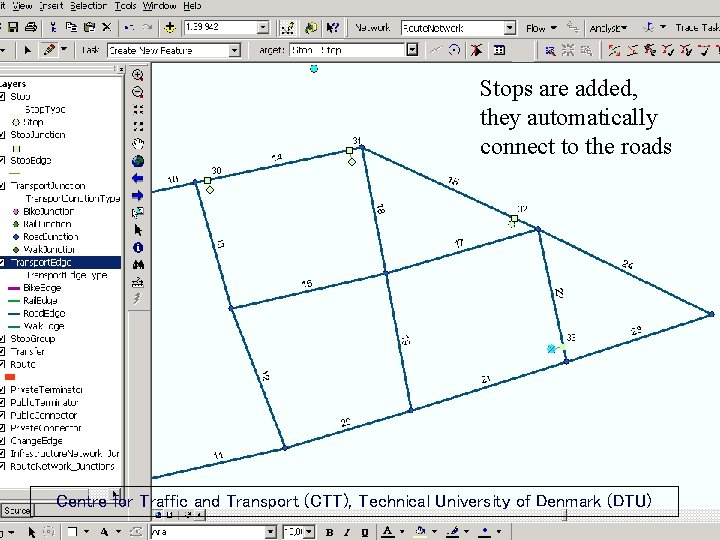Open the View menu
The height and width of the screenshot is (540, 720).
[x=22, y=6]
